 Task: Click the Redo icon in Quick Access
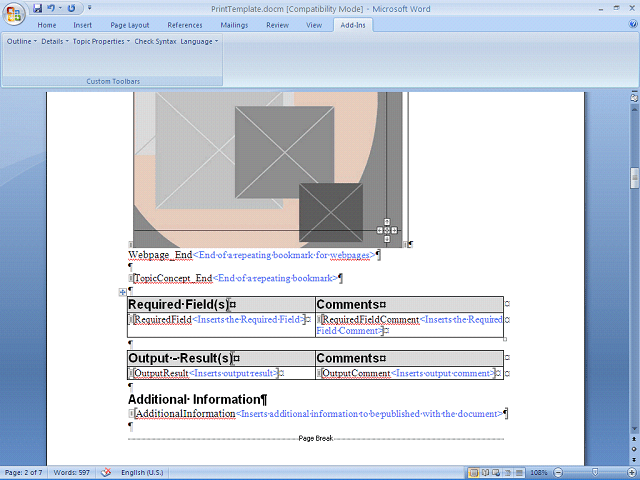(x=72, y=8)
